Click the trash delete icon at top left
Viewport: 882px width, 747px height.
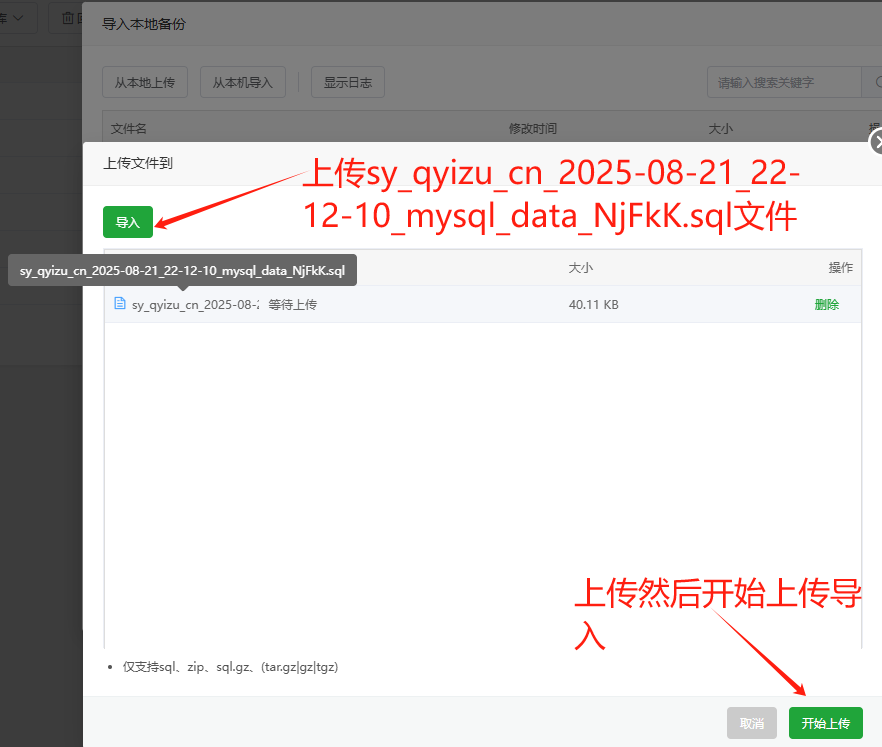(x=67, y=17)
